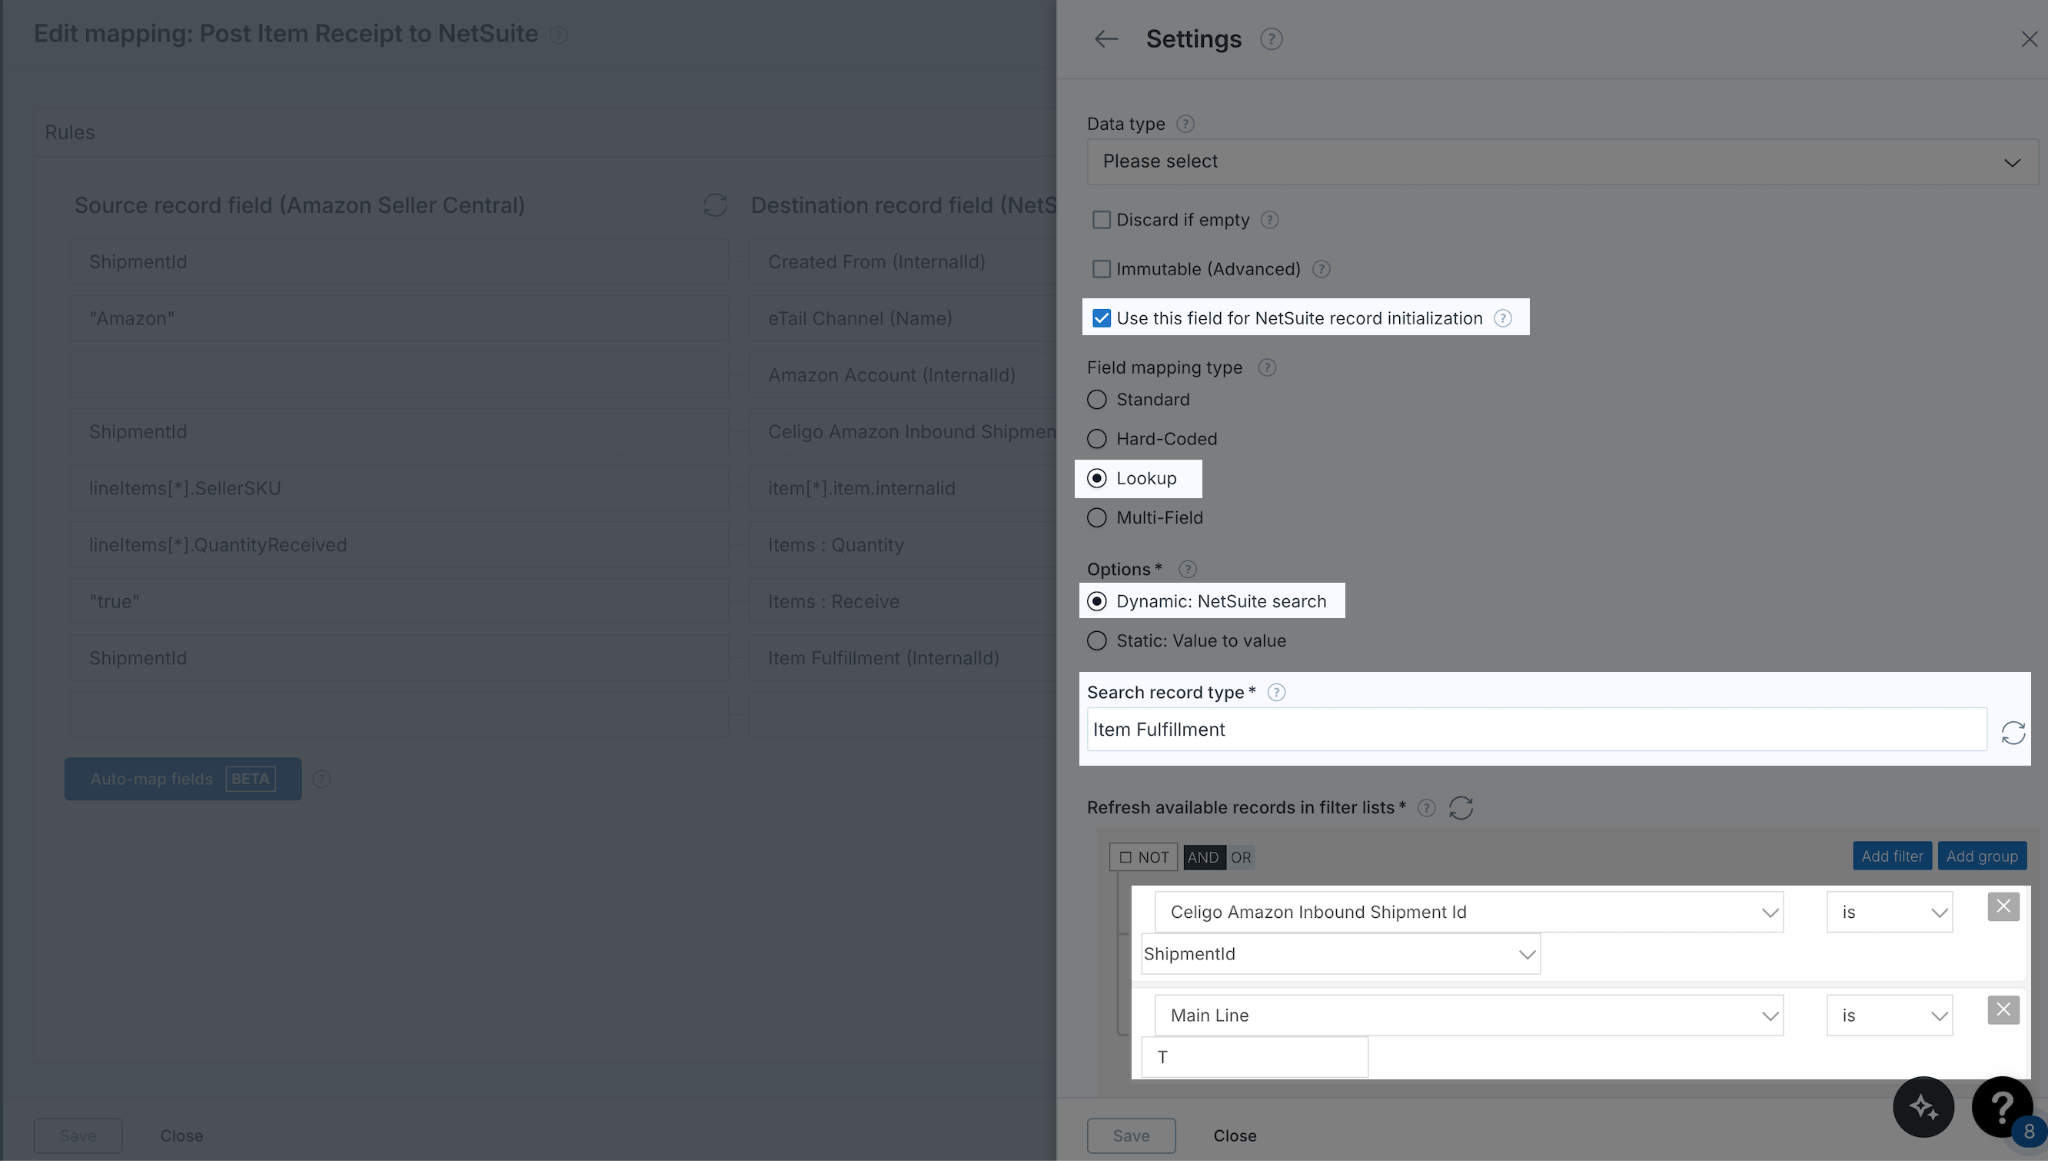Open operator dropdown for Celigo Shipment Id filter

[x=1889, y=912]
